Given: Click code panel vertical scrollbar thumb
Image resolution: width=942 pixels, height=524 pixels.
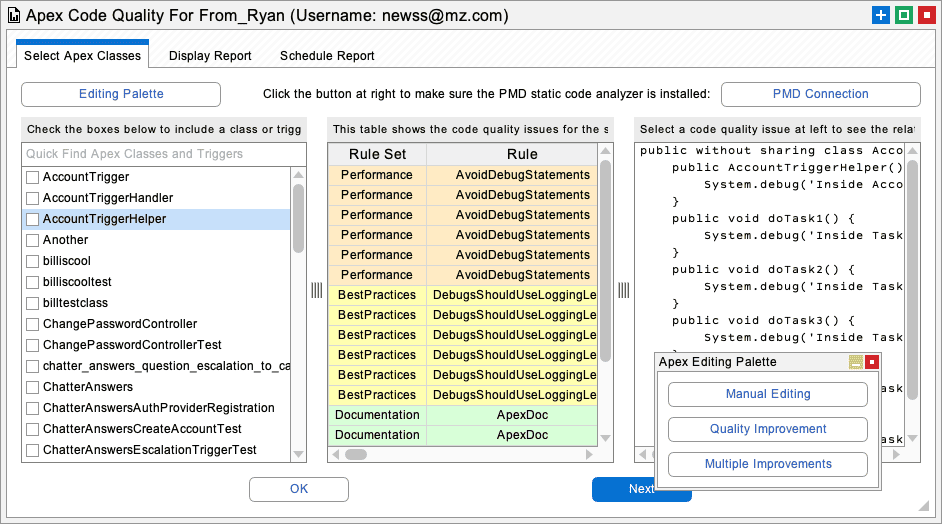Looking at the screenshot, I should pyautogui.click(x=913, y=280).
